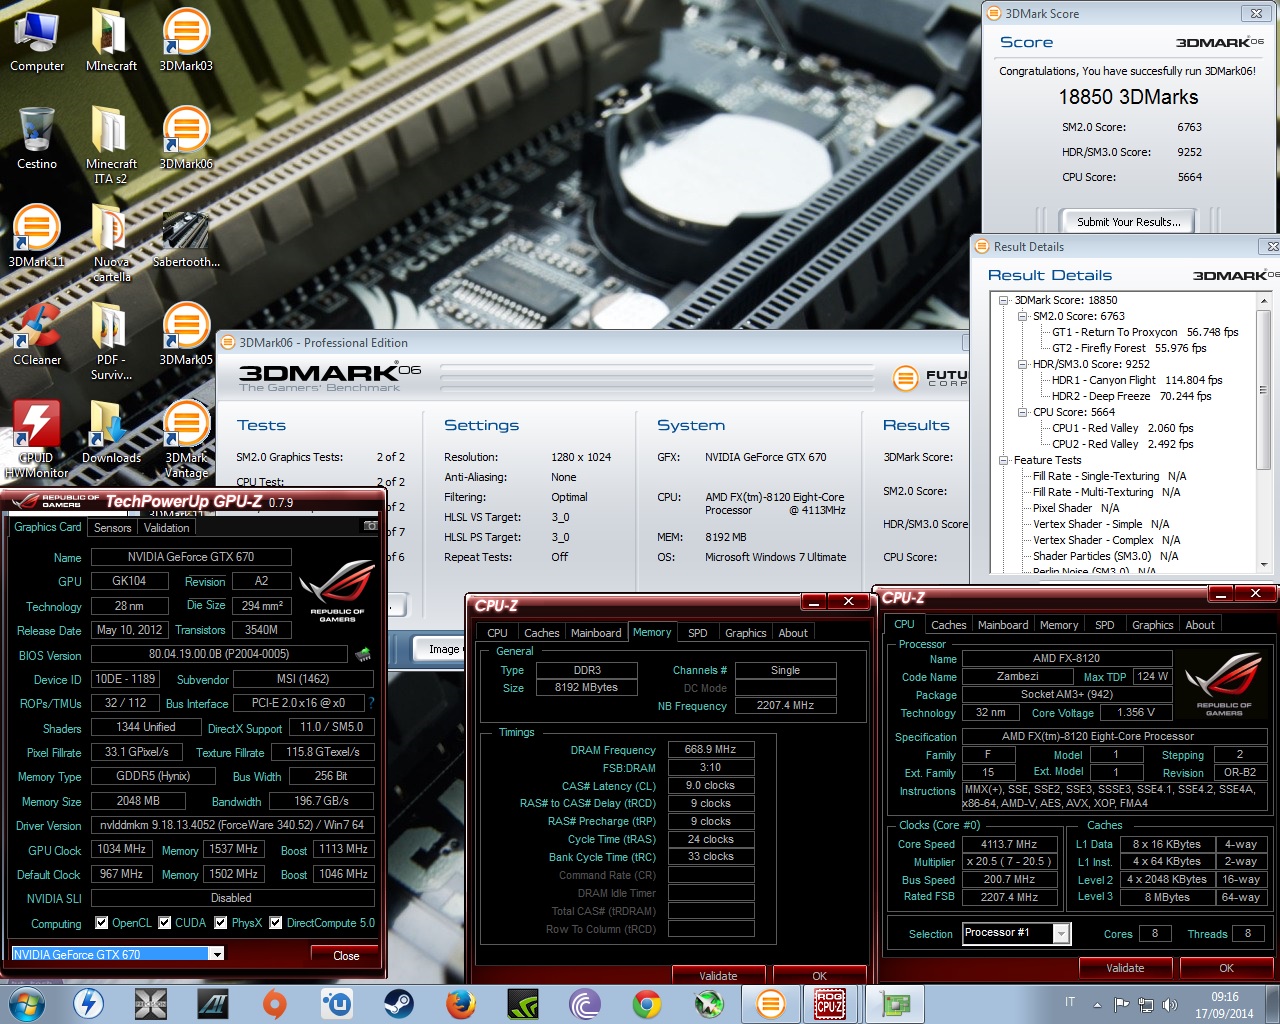The image size is (1280, 1024).
Task: Click OK in the processor CPU-Z window
Action: [x=1226, y=968]
